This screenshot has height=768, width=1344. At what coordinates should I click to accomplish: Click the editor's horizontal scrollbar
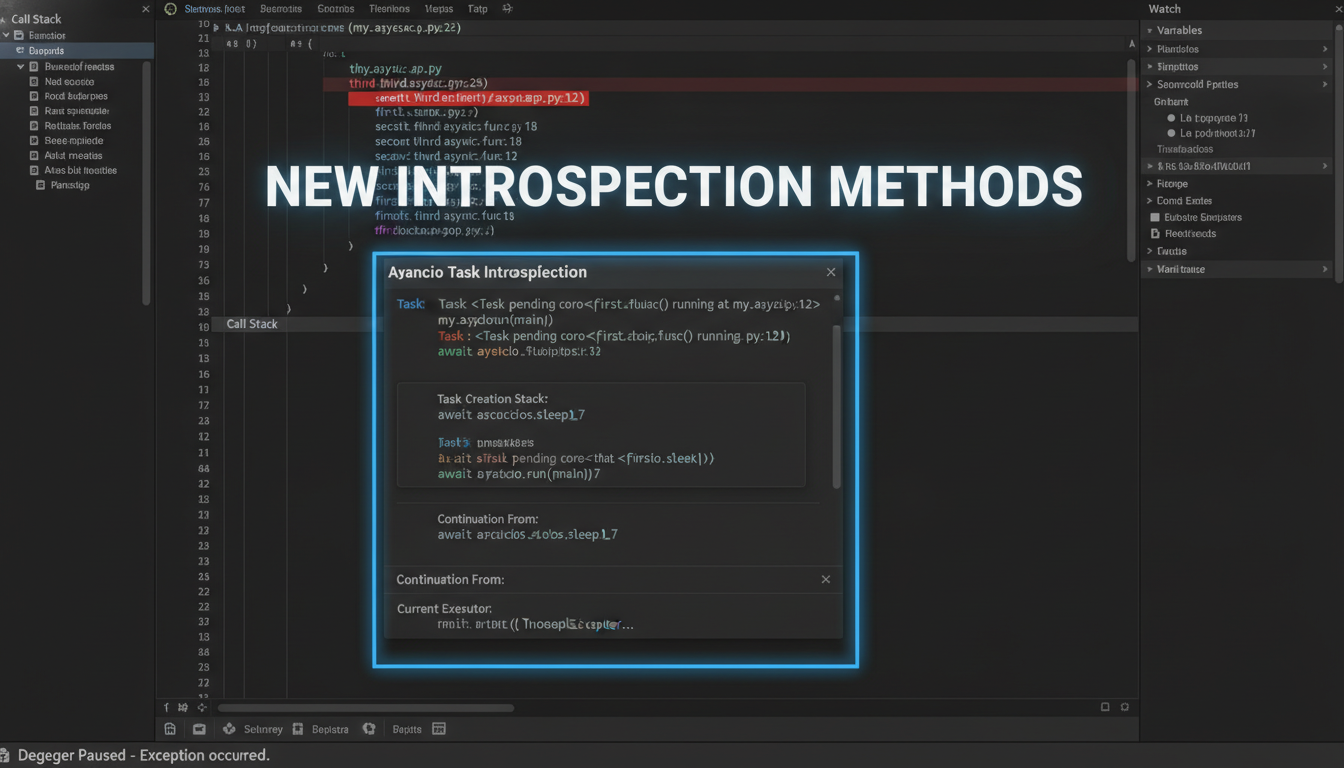click(367, 708)
